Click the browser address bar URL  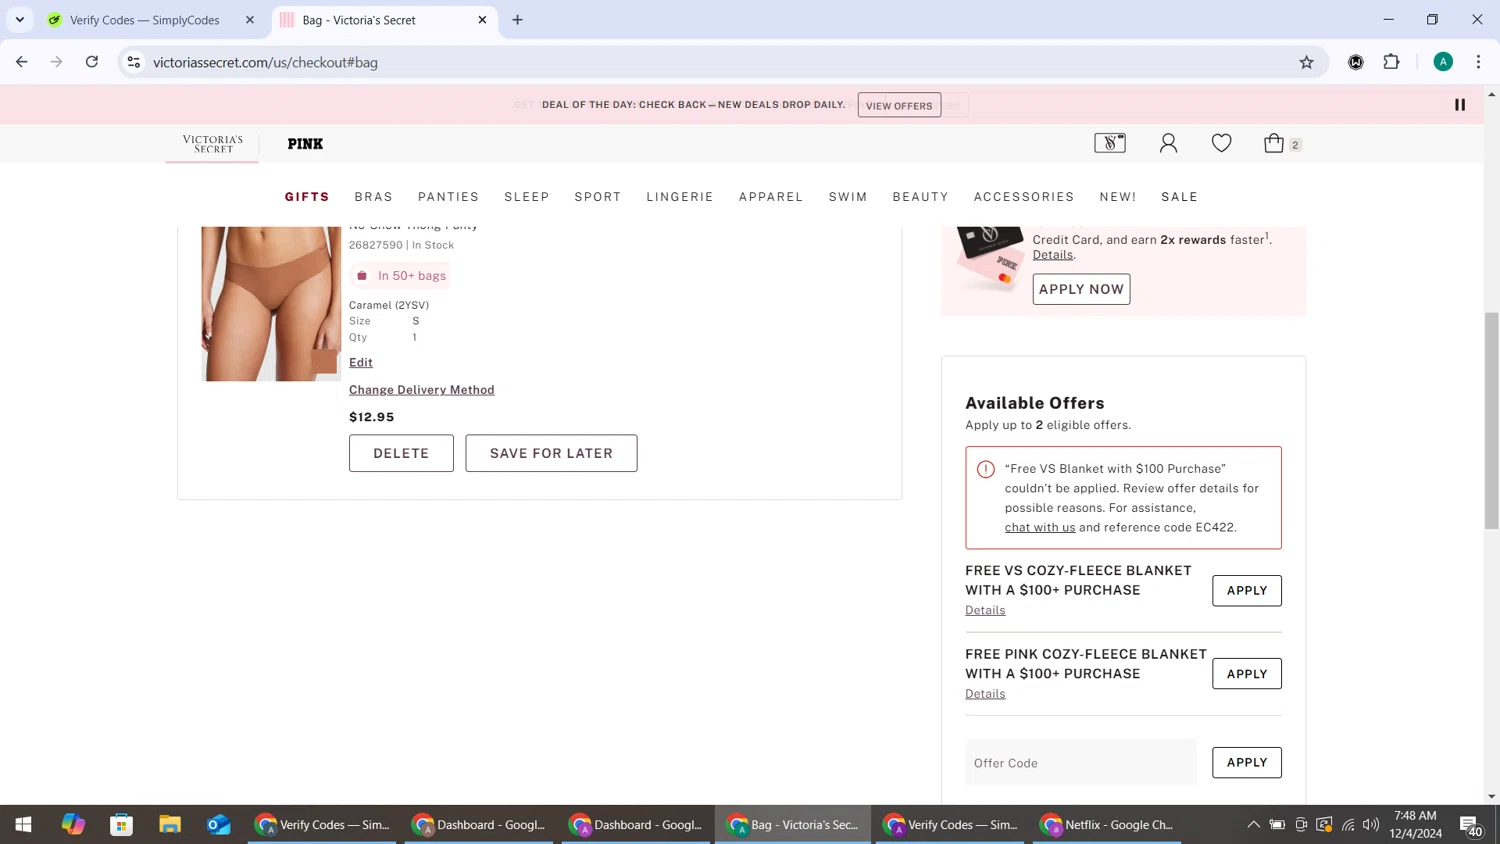[x=265, y=62]
